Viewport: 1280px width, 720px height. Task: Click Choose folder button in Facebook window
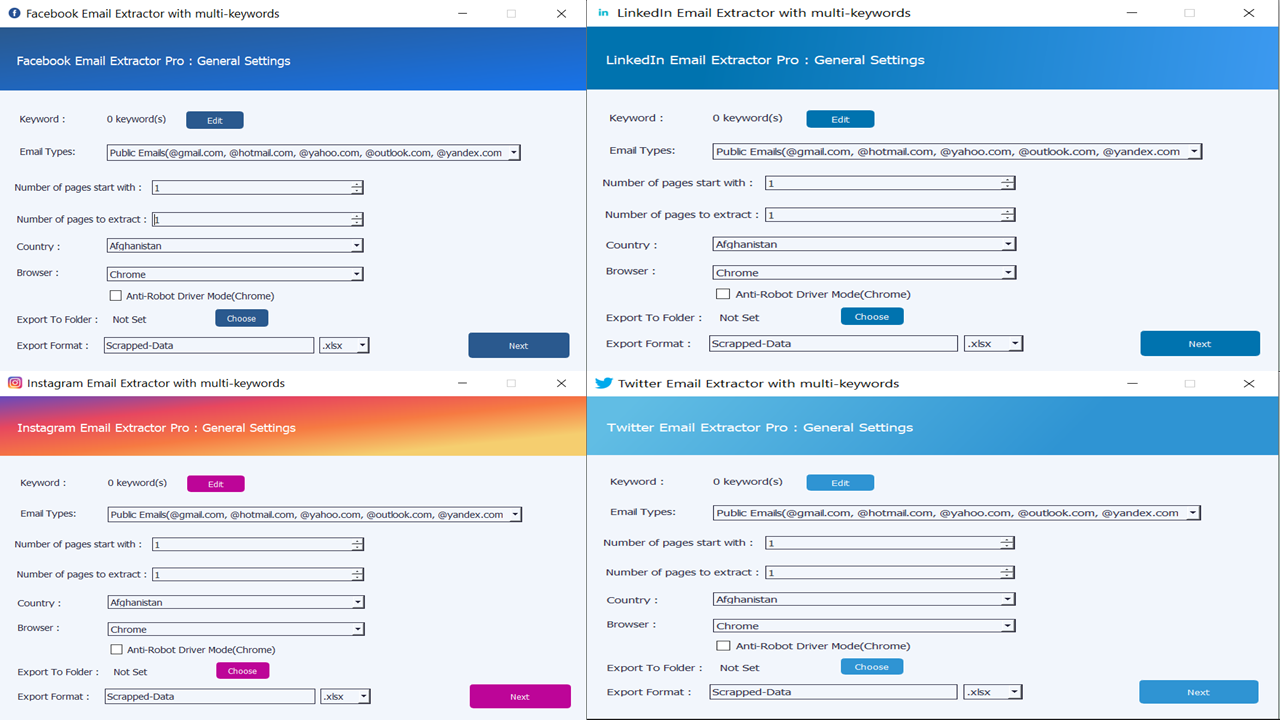coord(242,319)
